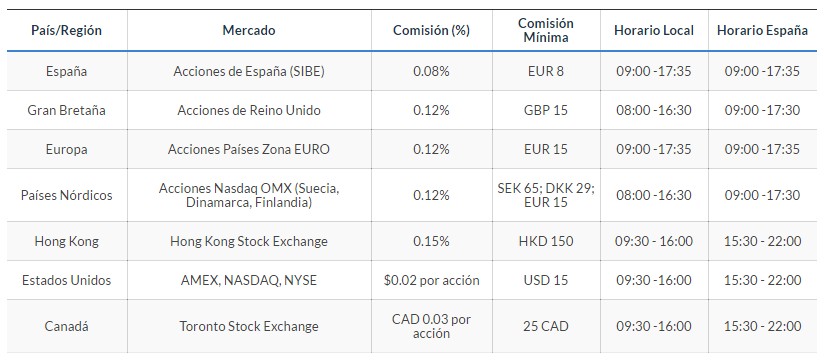
Task: Select the Hong Kong Stock Exchange cell
Action: [x=249, y=241]
